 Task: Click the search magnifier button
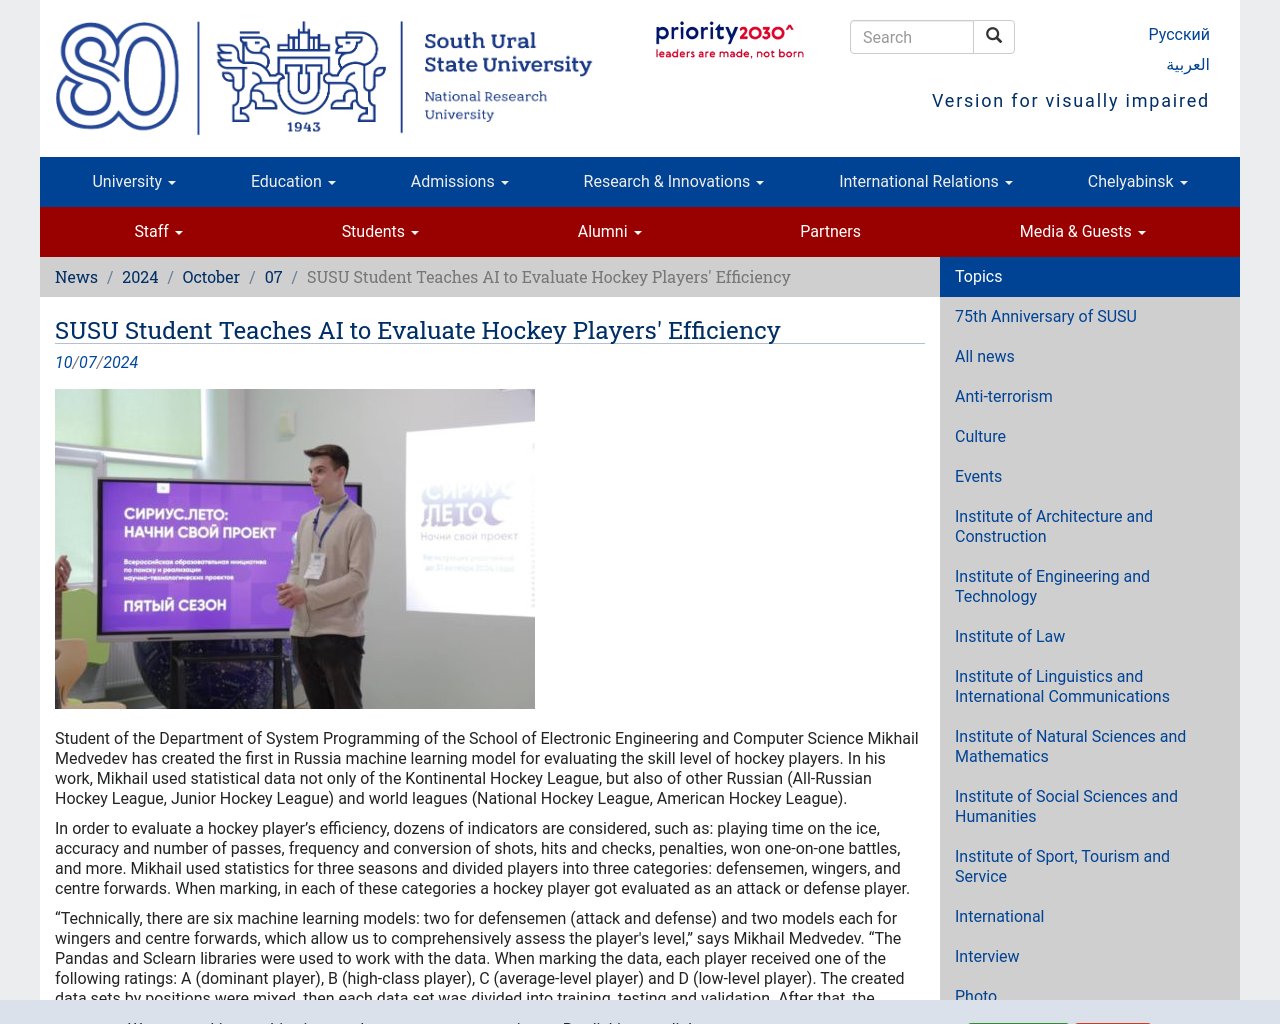tap(994, 37)
